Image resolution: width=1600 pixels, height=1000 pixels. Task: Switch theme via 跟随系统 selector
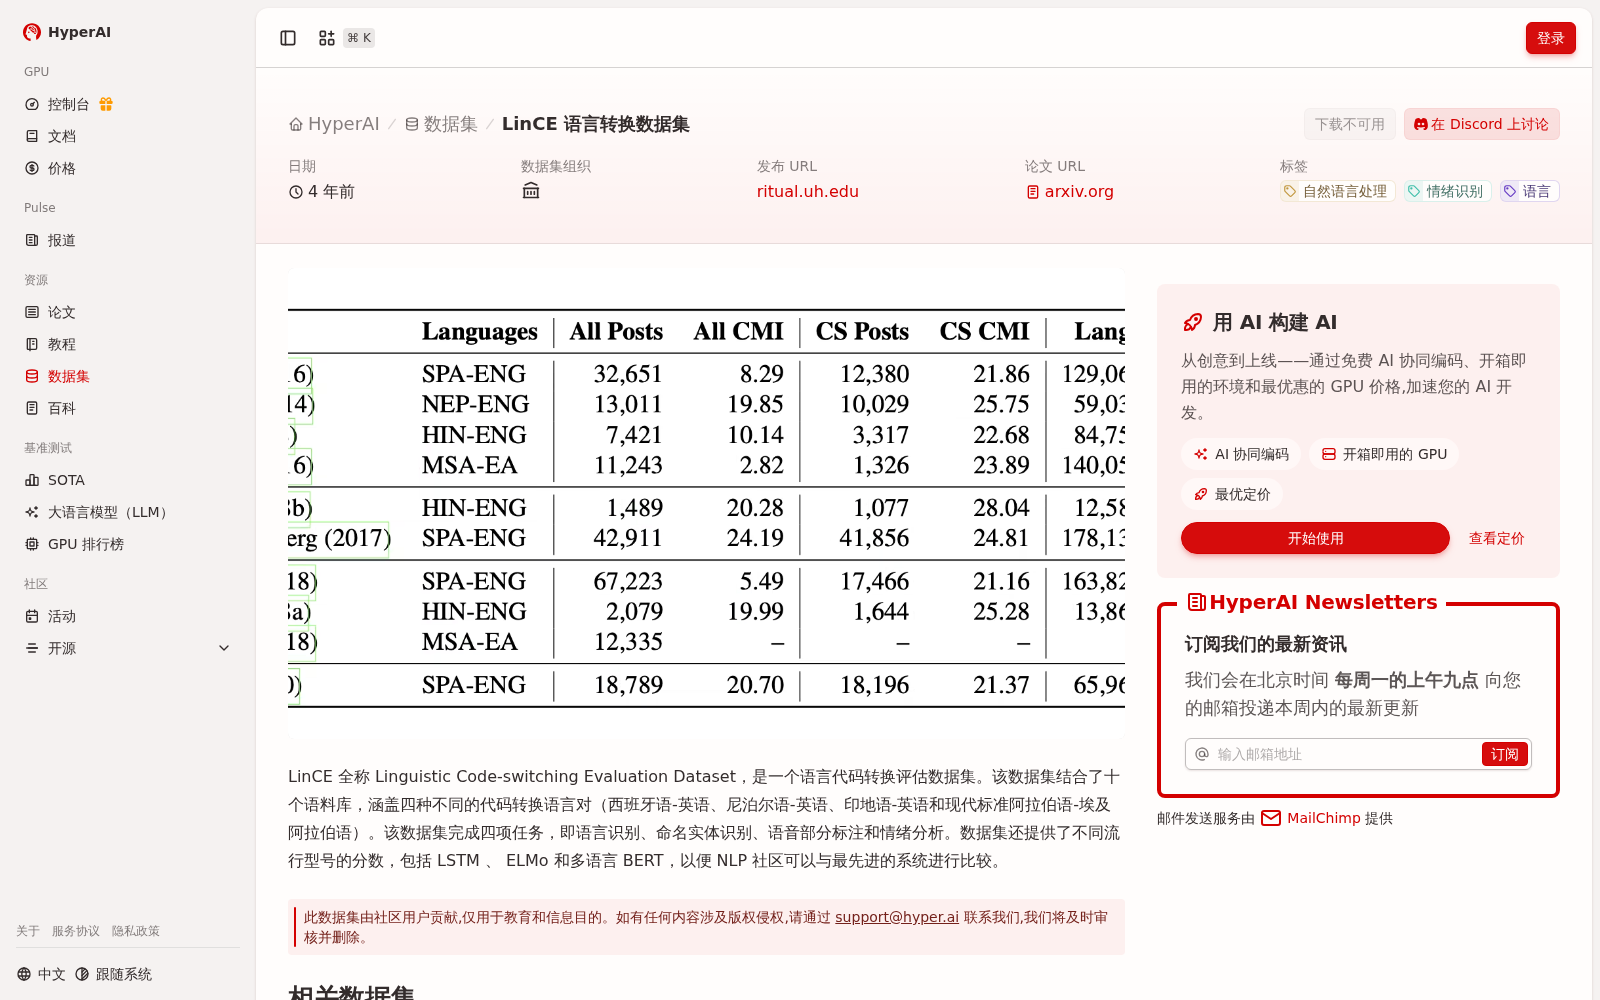point(113,974)
